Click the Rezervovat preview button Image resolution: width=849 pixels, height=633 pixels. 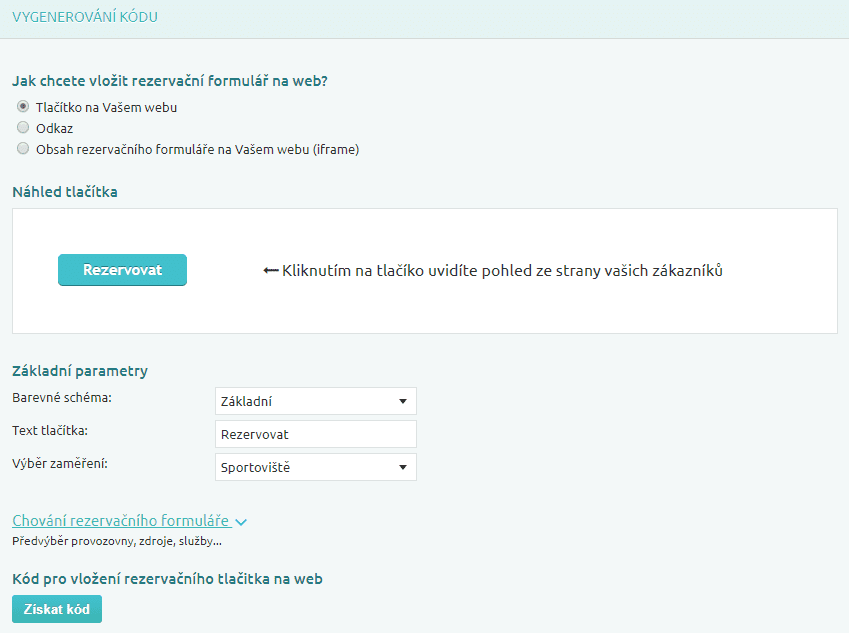[x=122, y=270]
